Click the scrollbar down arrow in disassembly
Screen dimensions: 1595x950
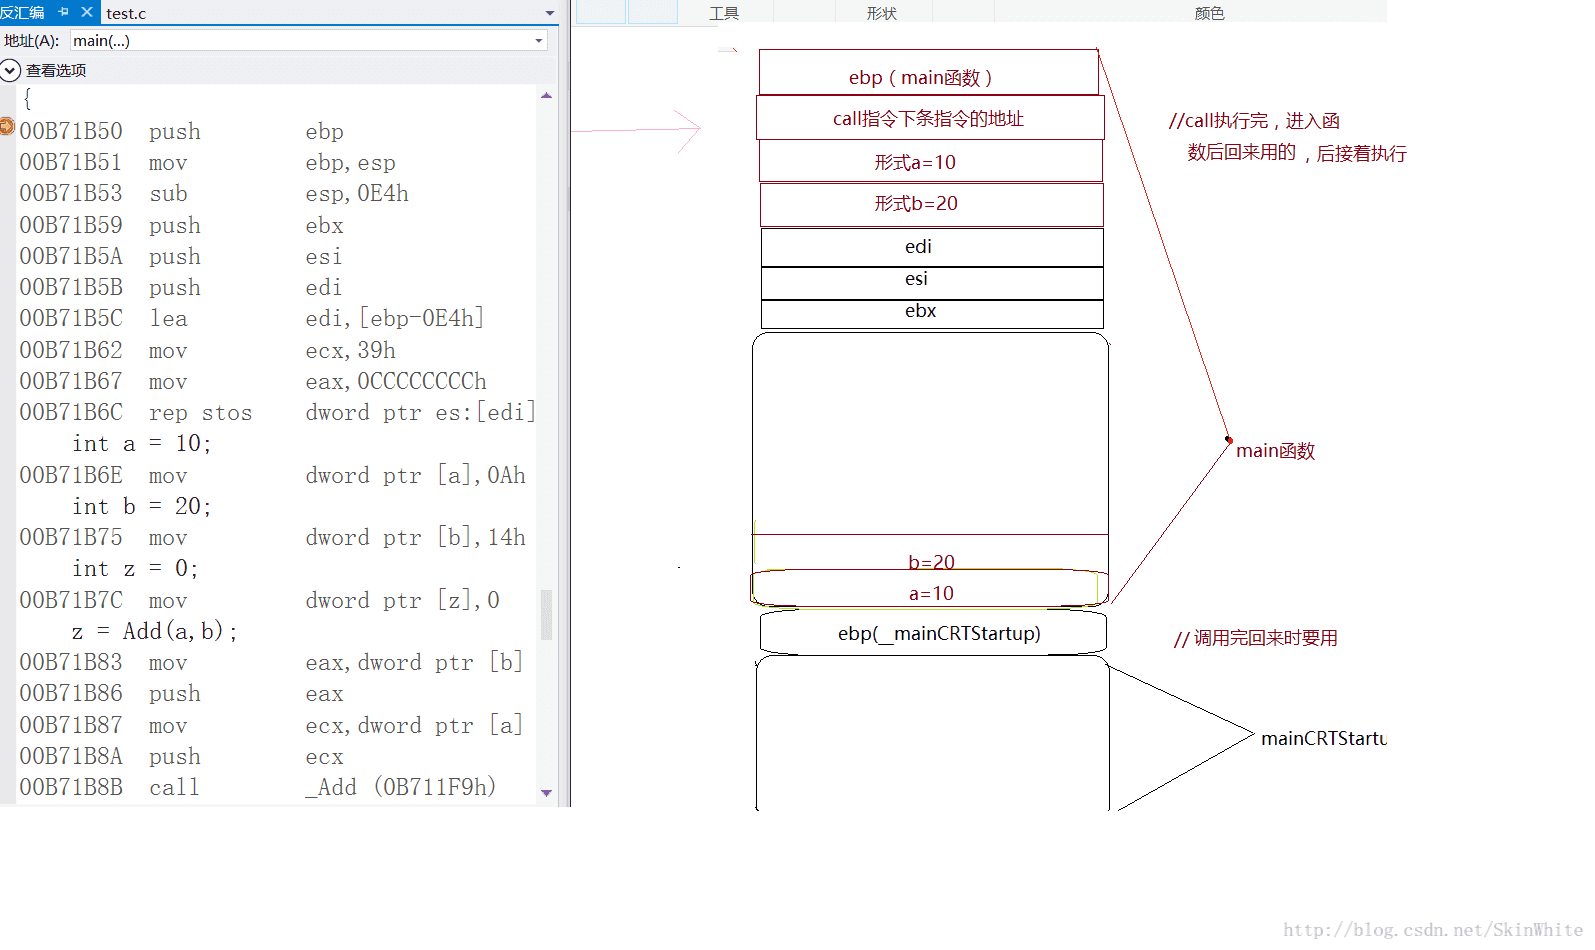546,793
